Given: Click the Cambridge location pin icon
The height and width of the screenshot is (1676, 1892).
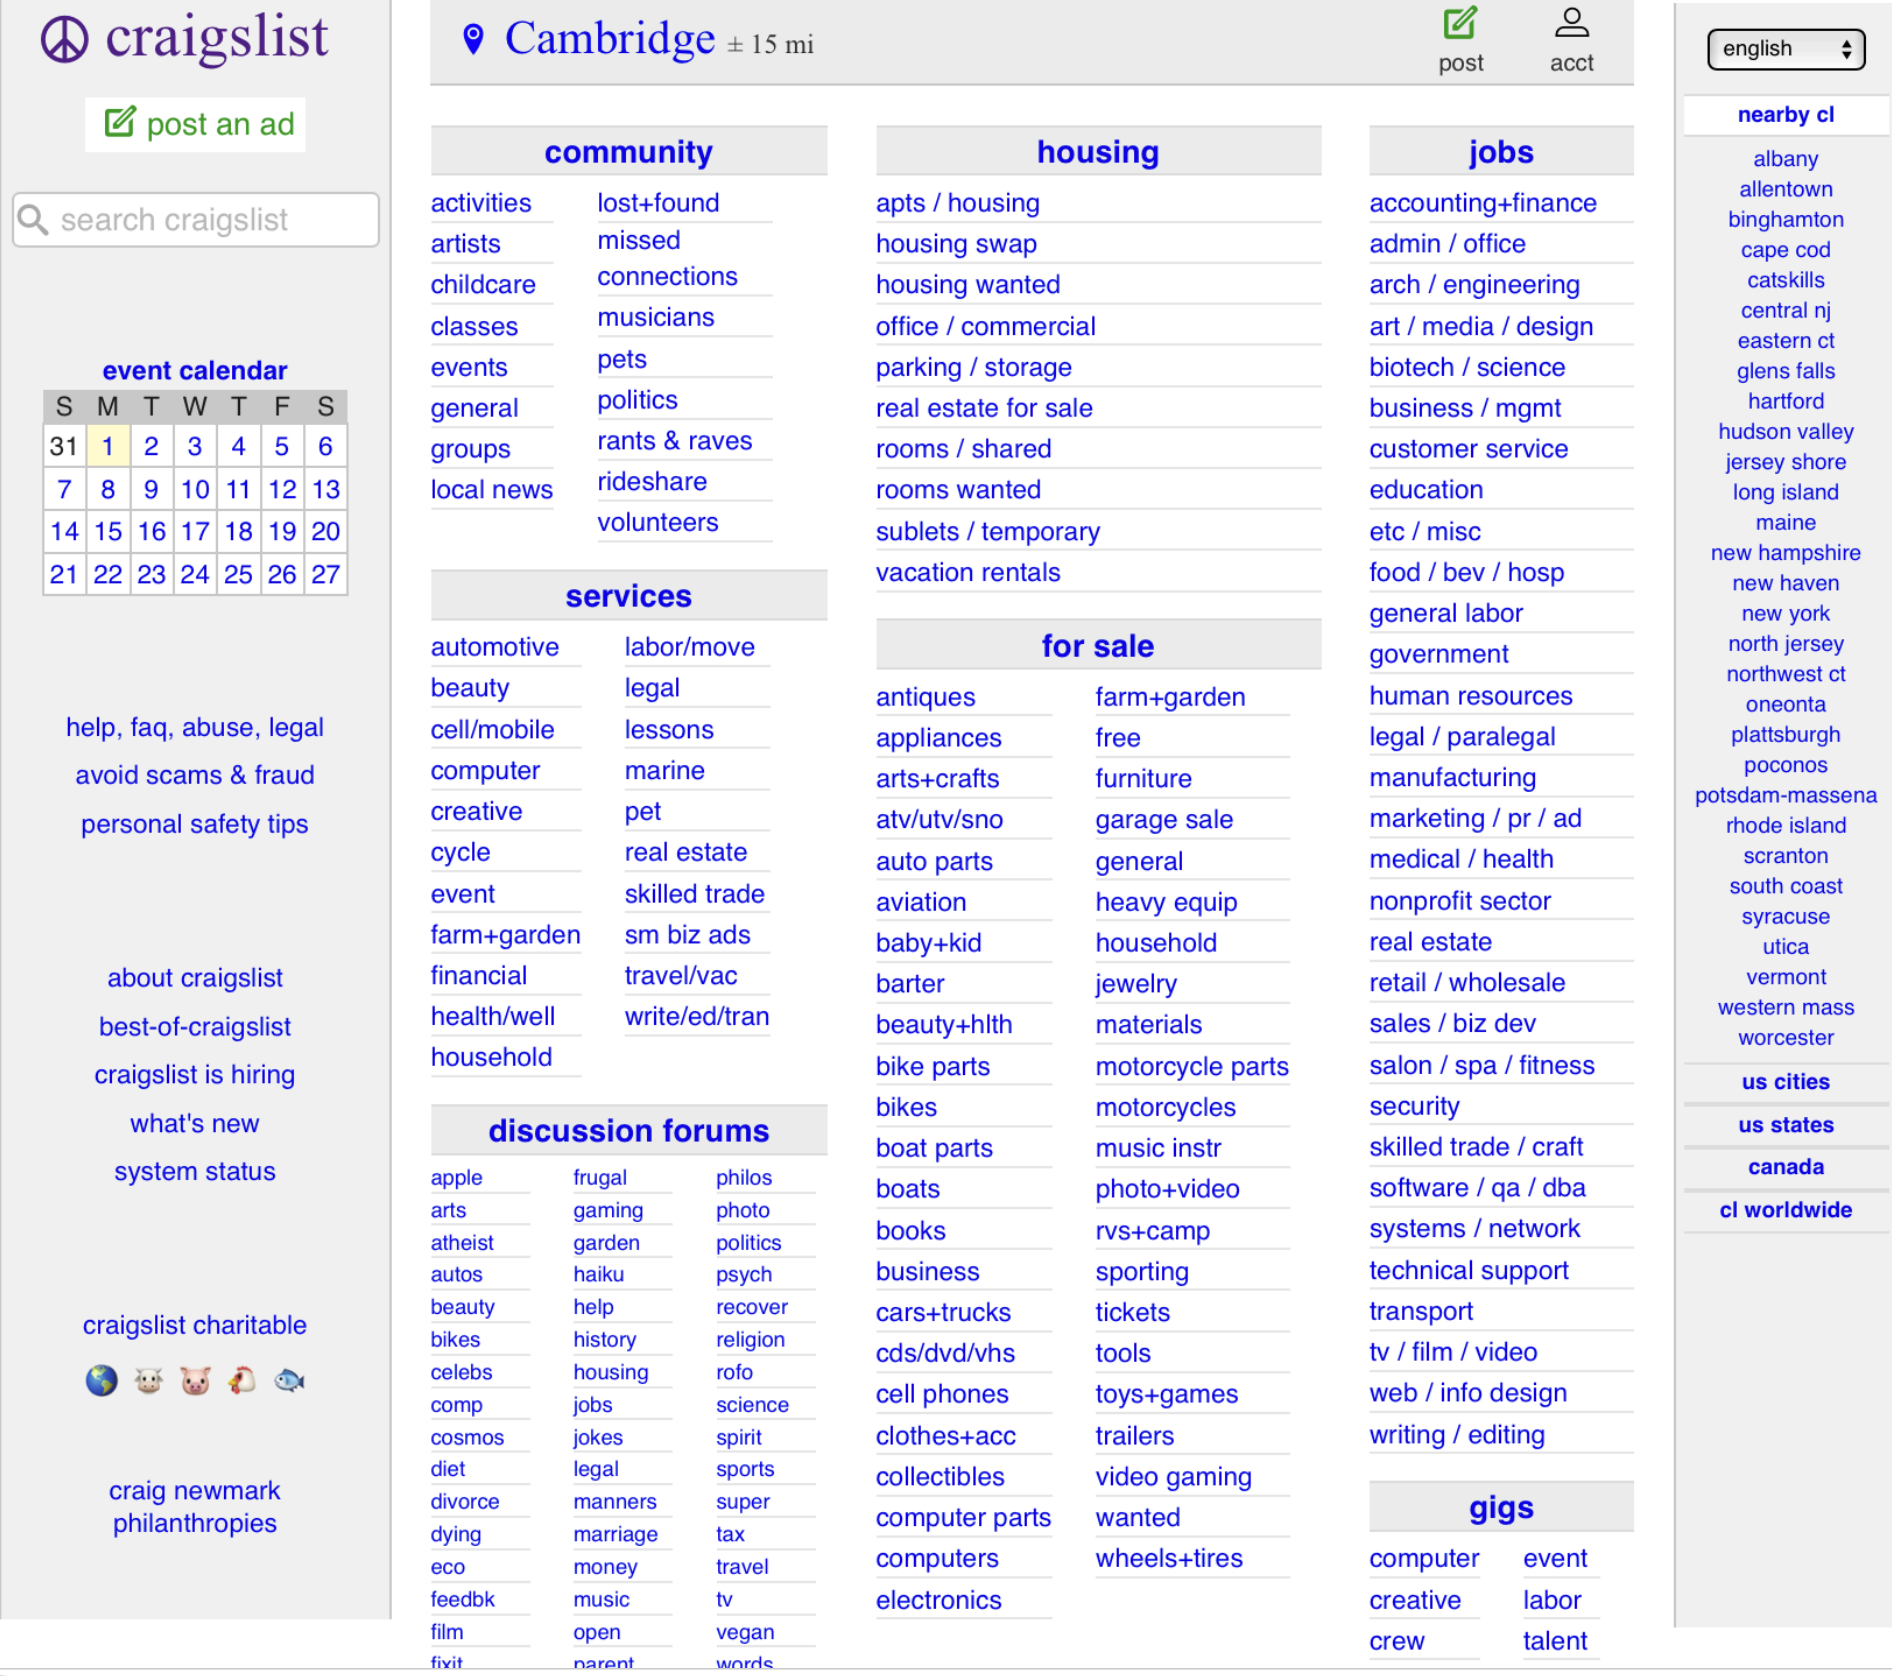Looking at the screenshot, I should pos(473,39).
